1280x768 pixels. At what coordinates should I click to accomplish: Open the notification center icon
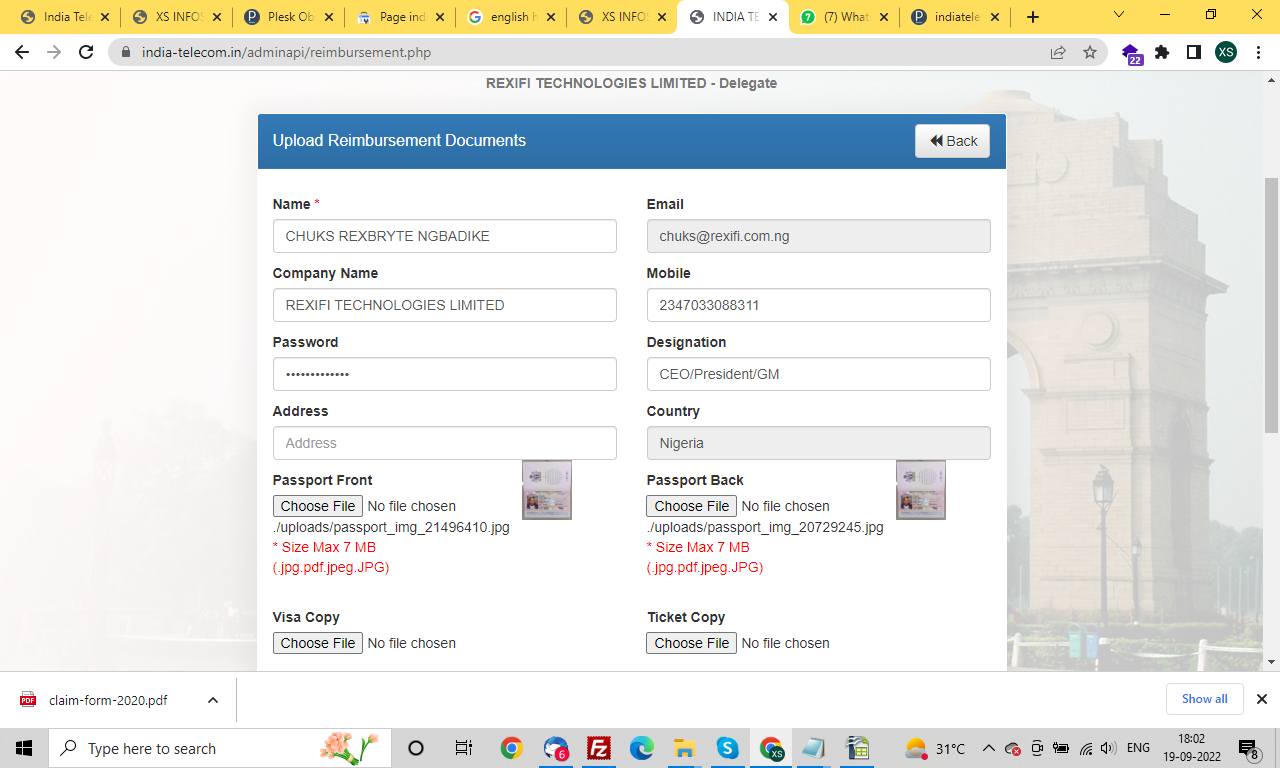[1248, 748]
